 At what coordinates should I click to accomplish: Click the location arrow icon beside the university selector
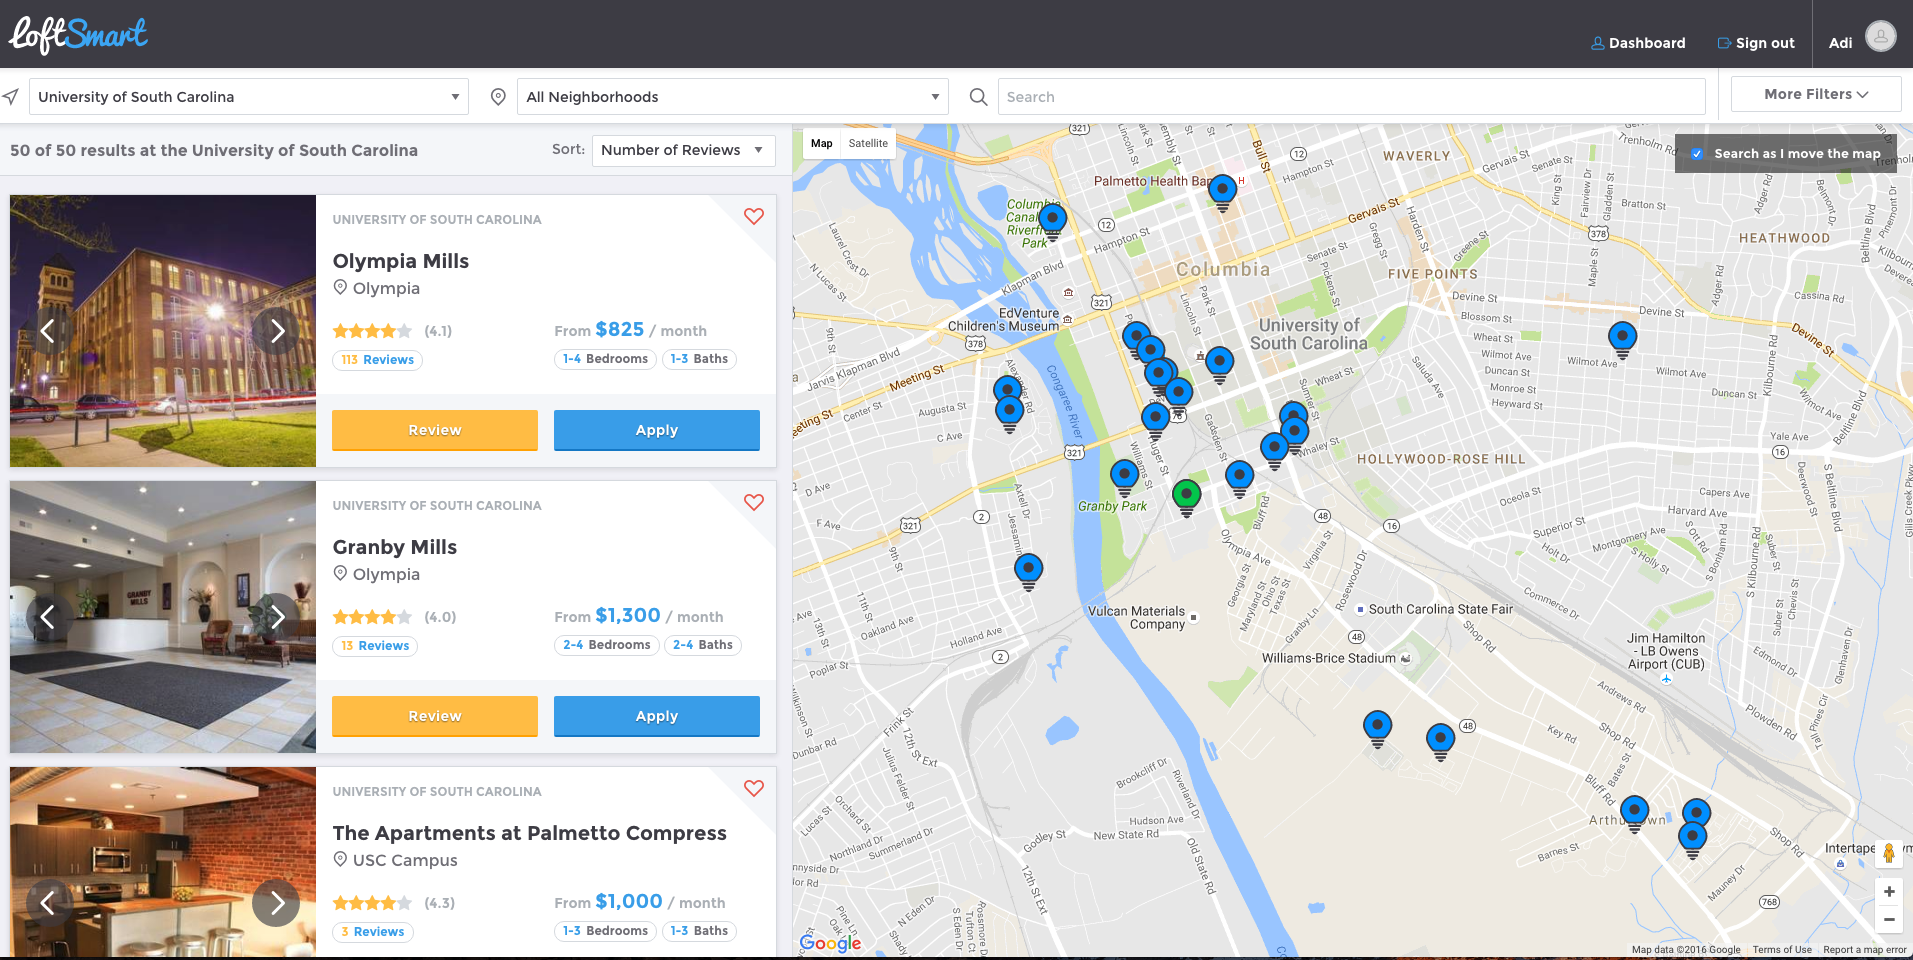click(11, 97)
